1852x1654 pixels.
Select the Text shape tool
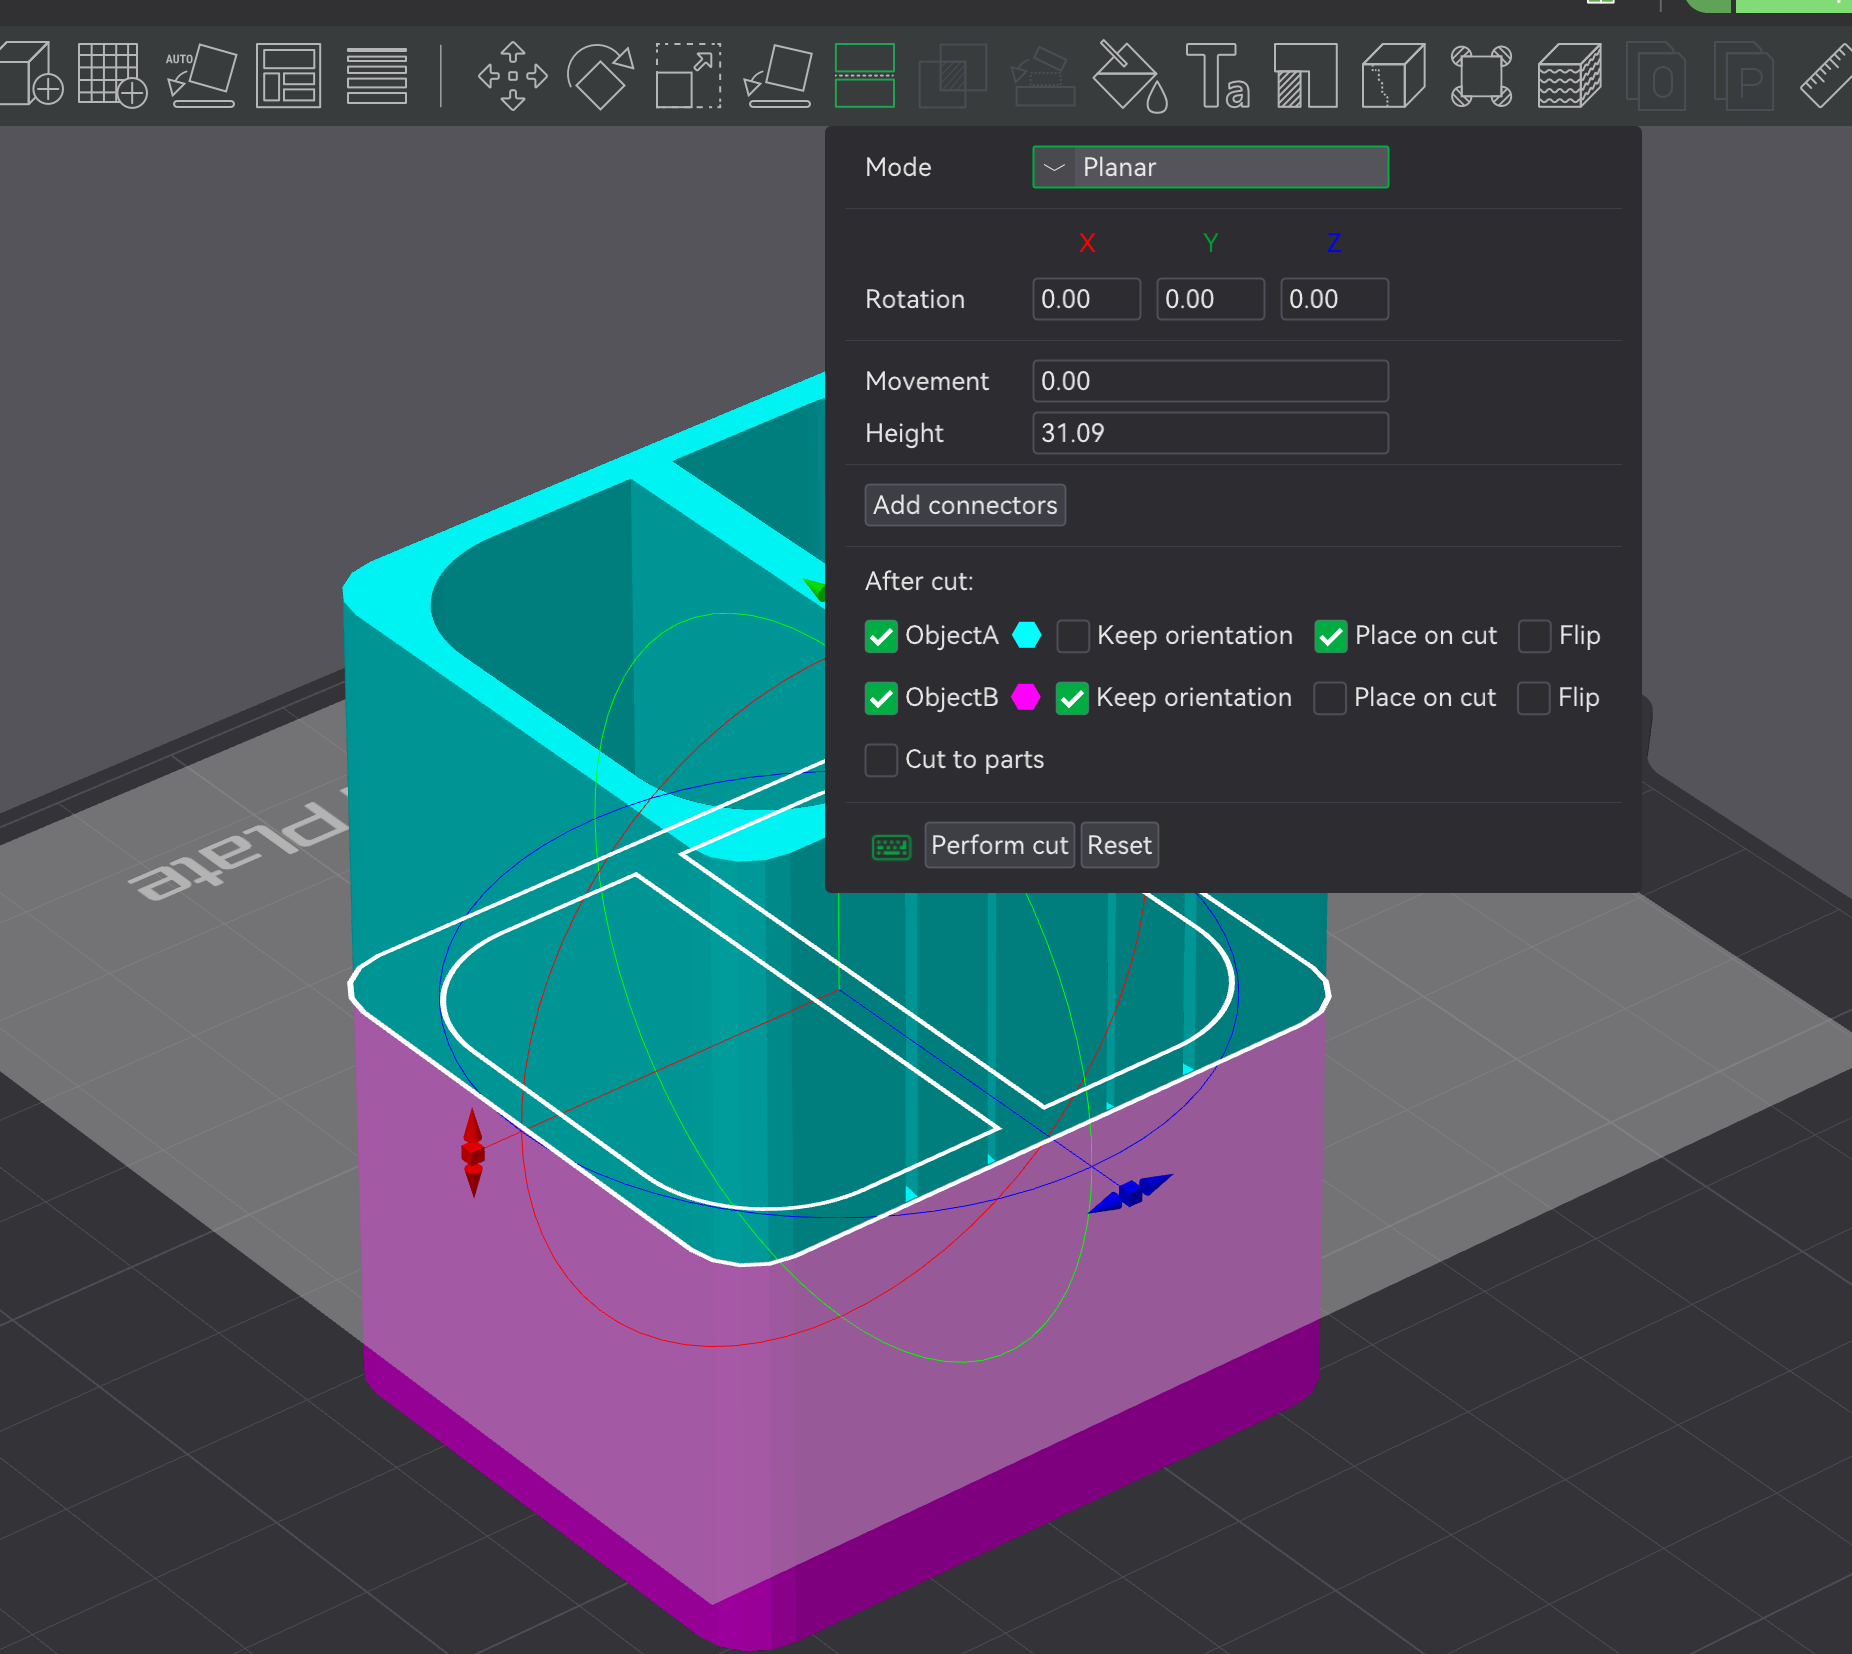[1217, 76]
